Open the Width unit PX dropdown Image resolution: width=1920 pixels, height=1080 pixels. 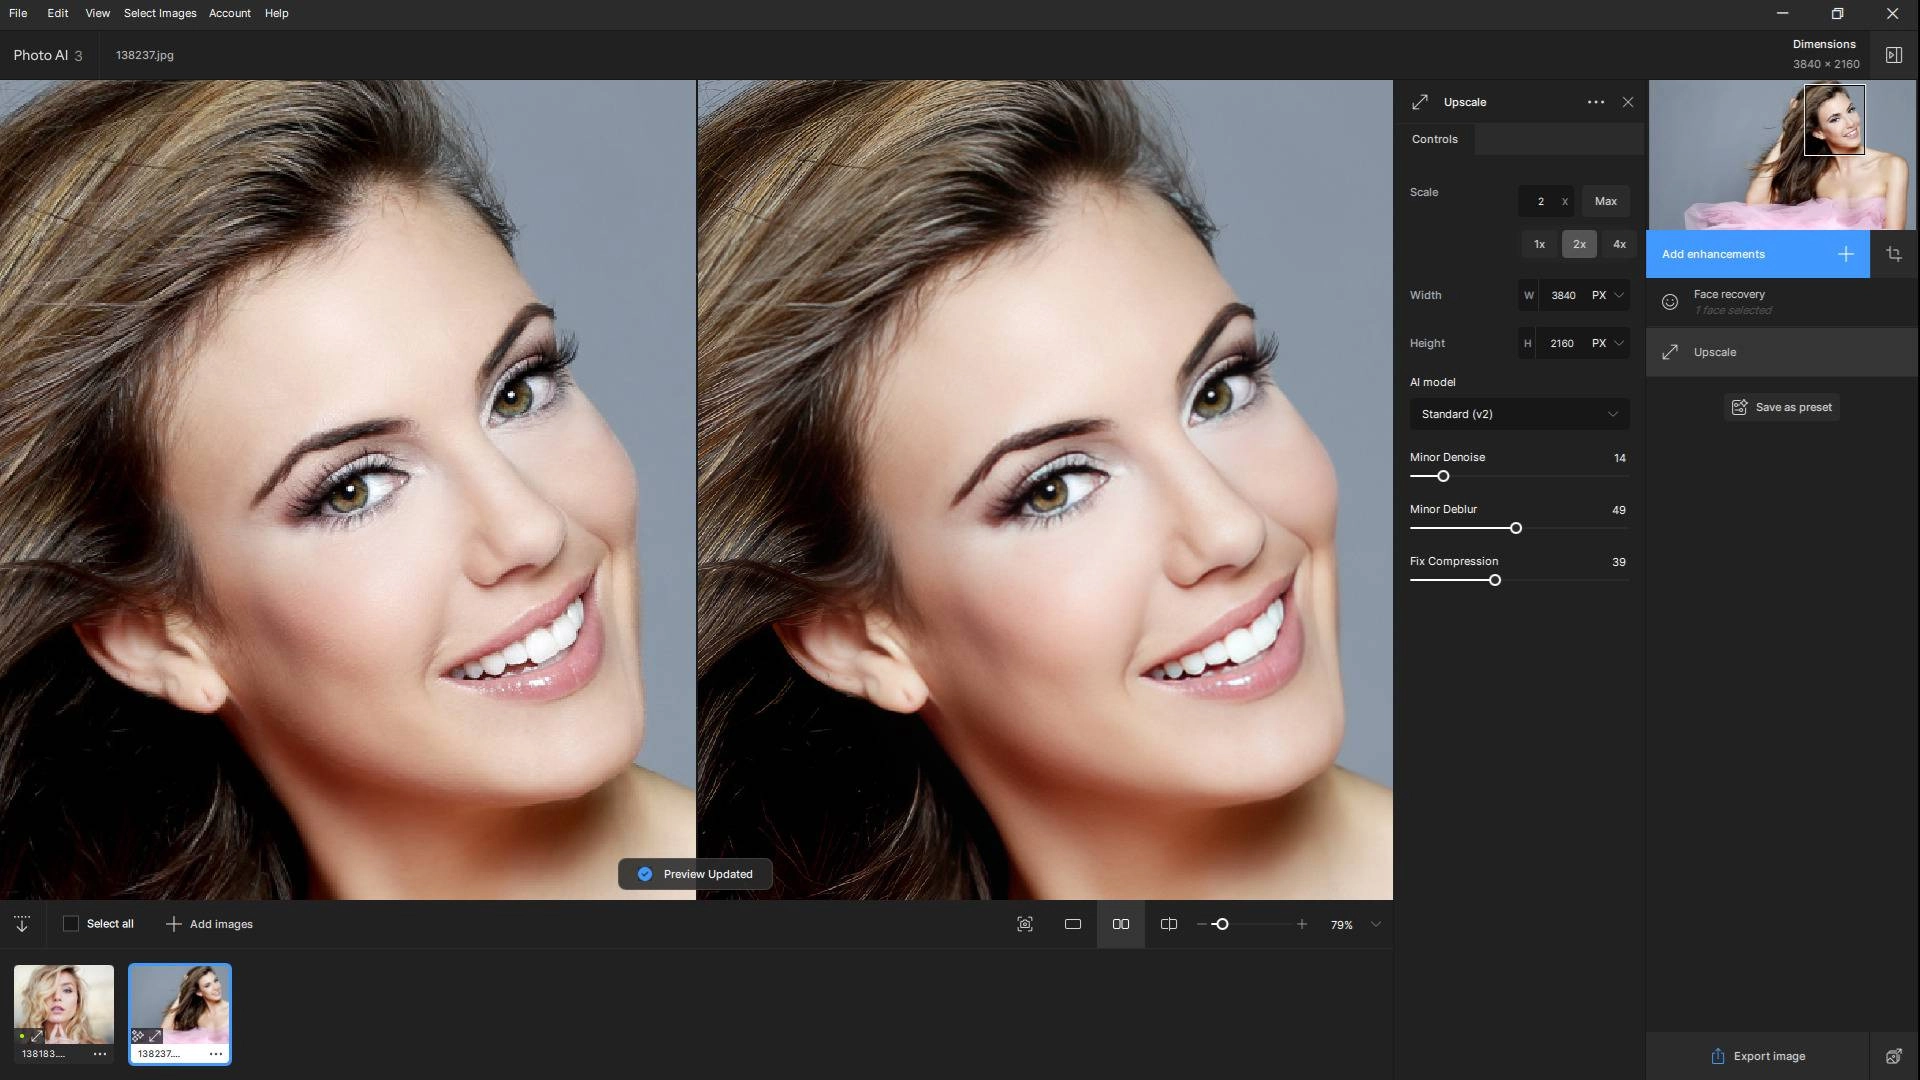click(1608, 295)
